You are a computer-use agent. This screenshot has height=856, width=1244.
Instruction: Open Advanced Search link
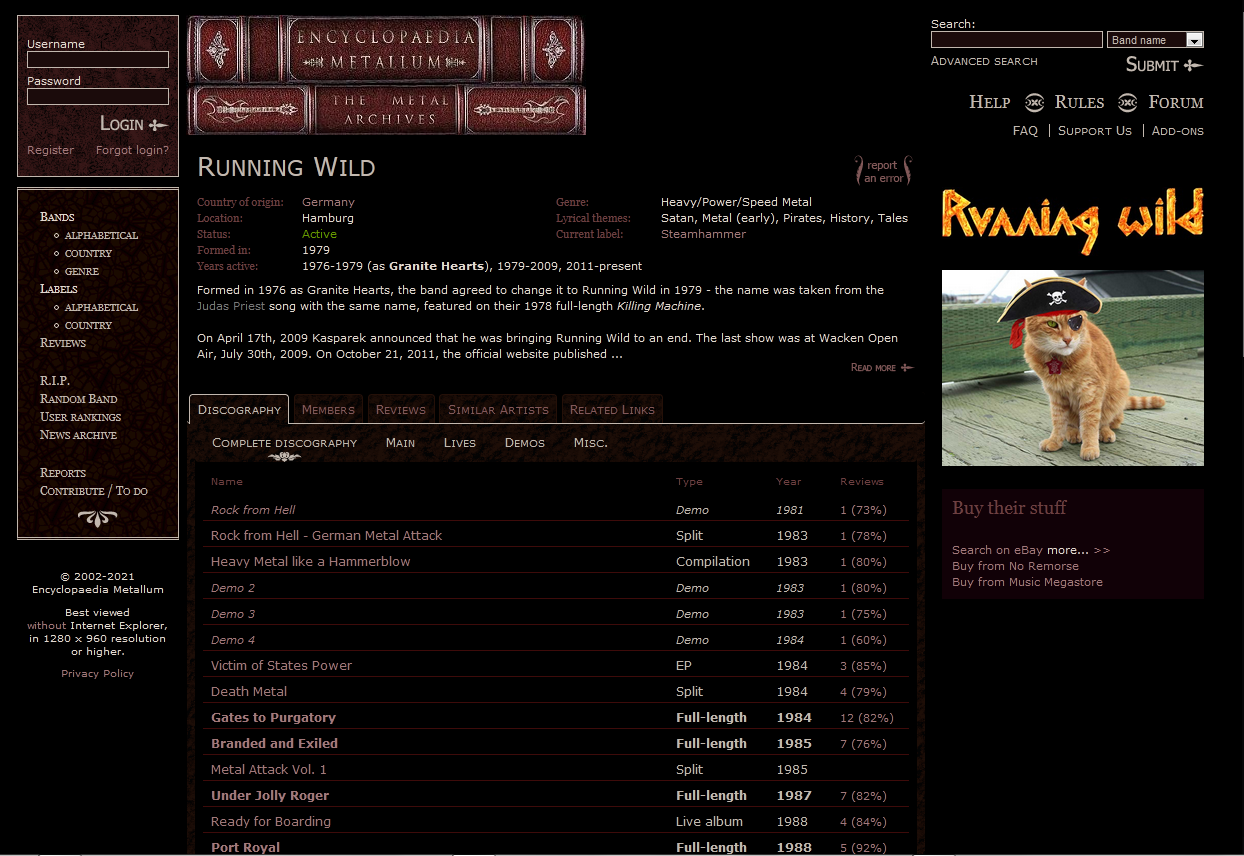(x=984, y=61)
